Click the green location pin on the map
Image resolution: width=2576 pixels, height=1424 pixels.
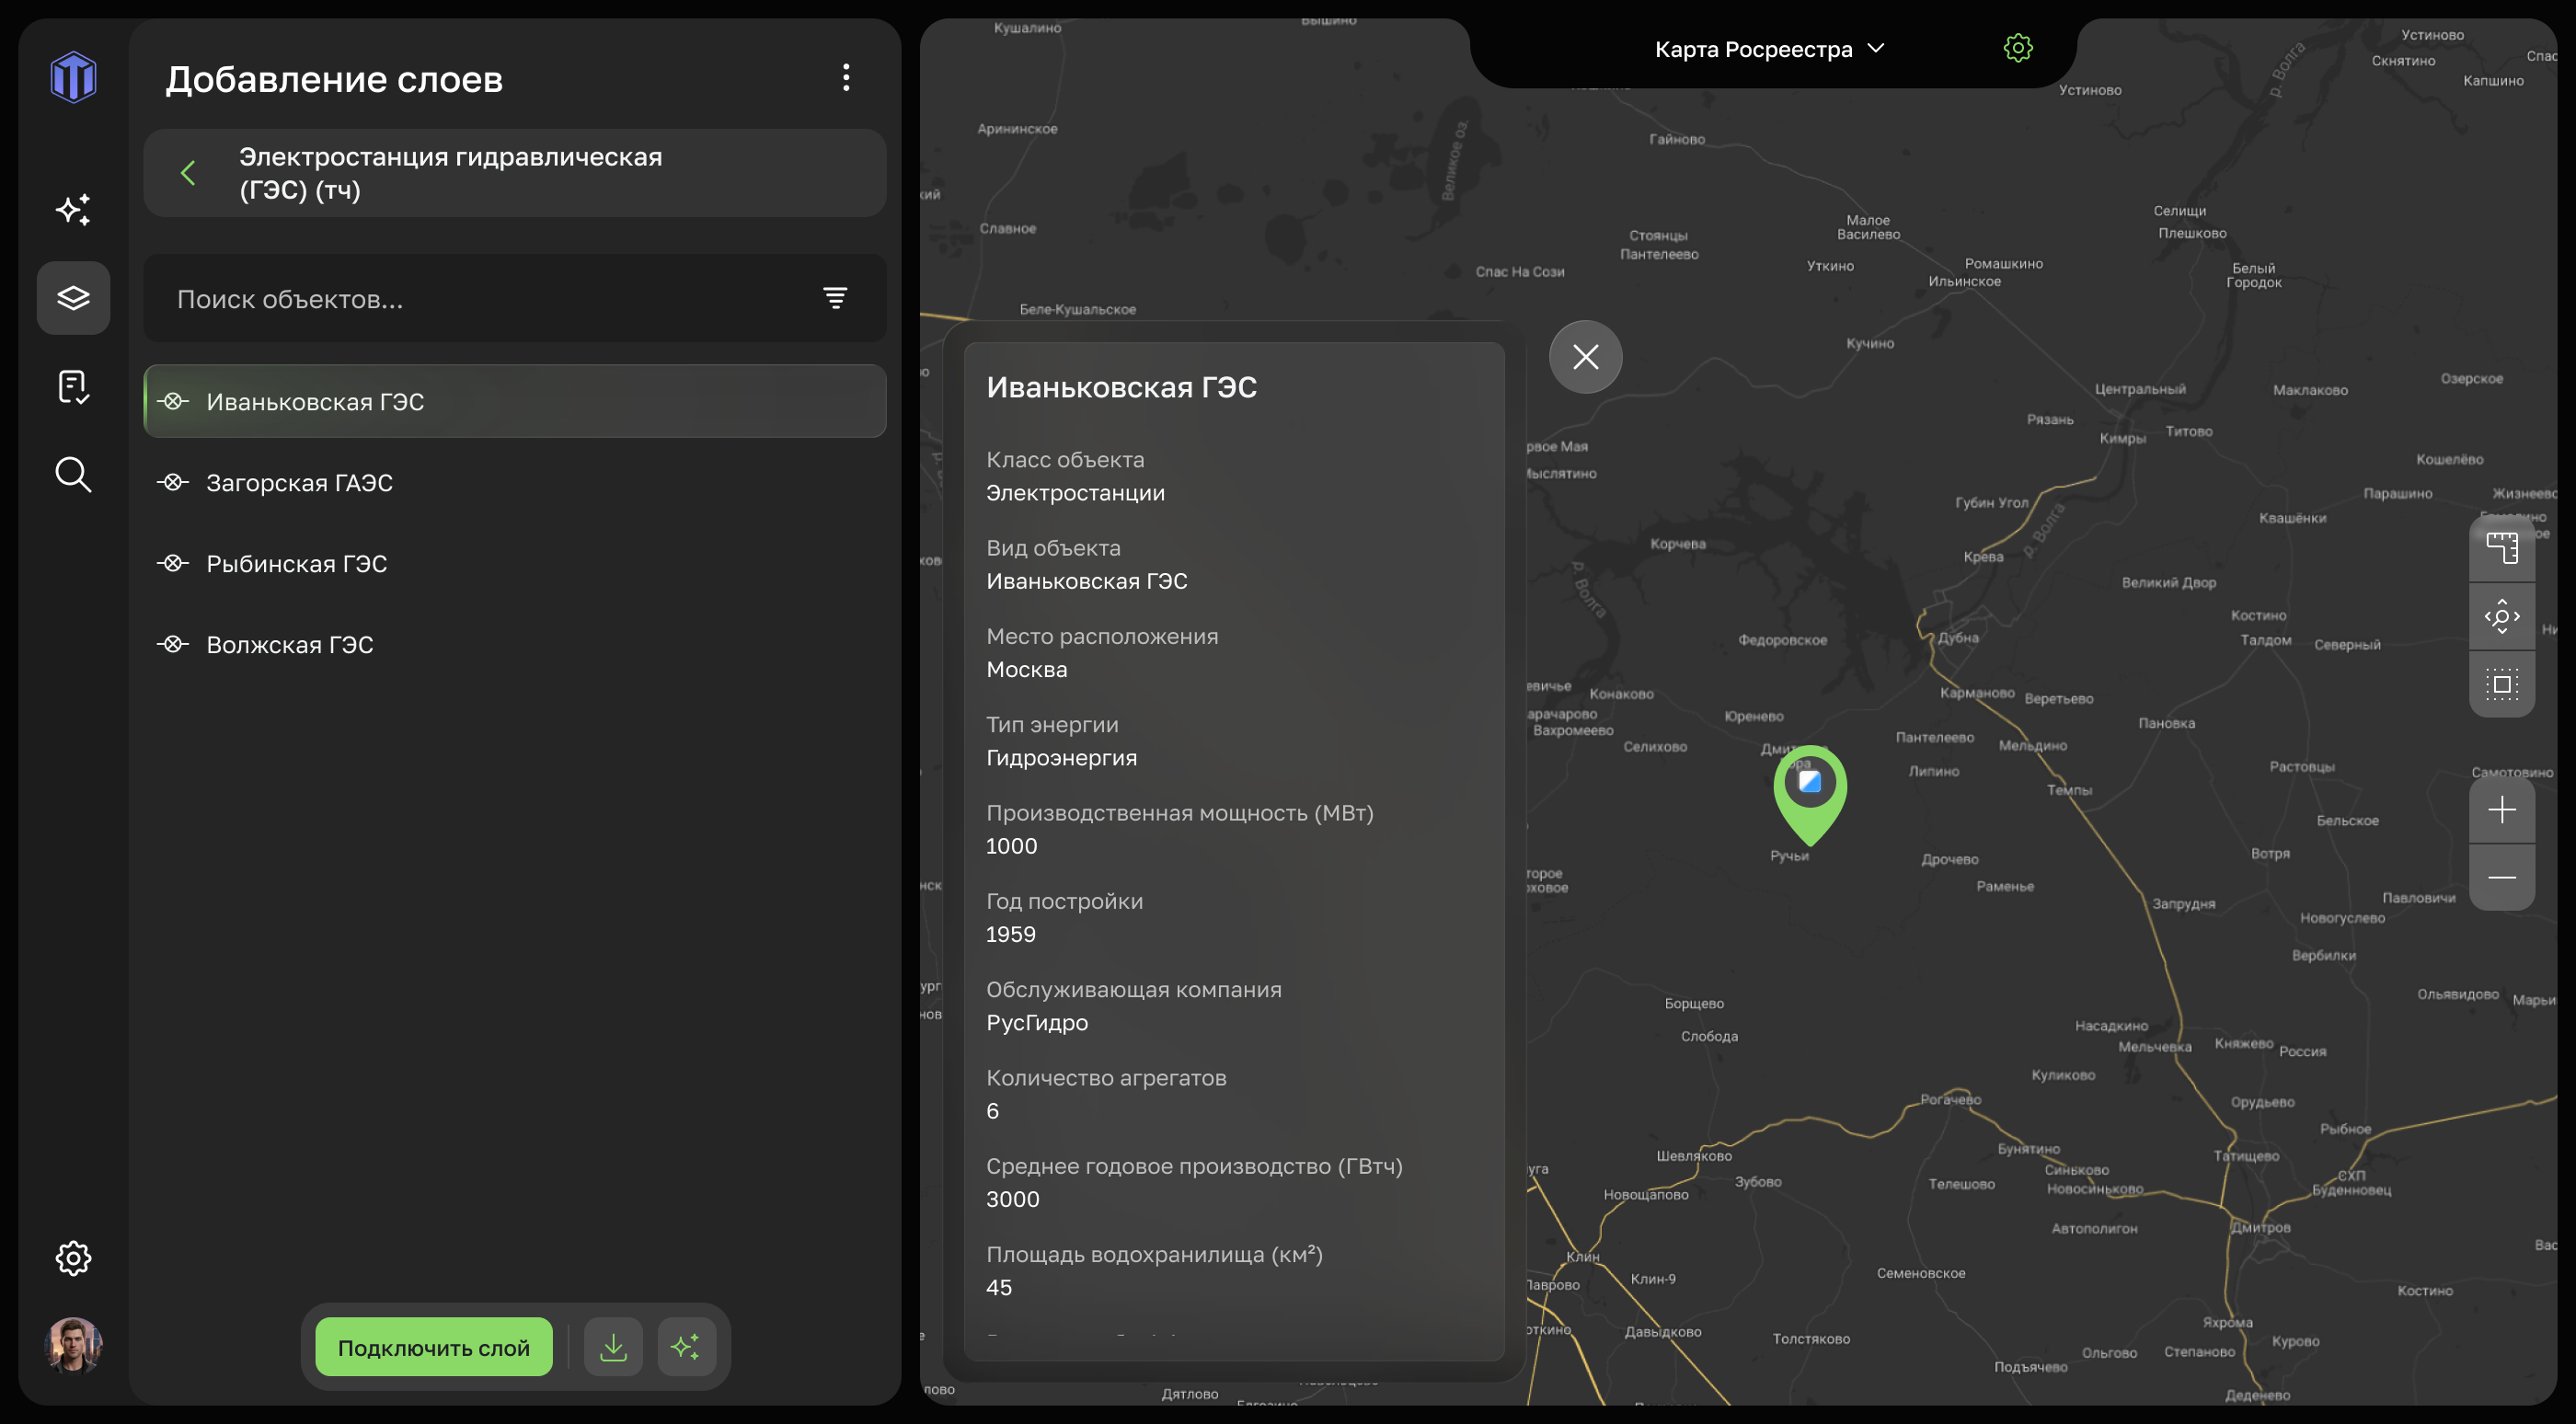tap(1810, 794)
